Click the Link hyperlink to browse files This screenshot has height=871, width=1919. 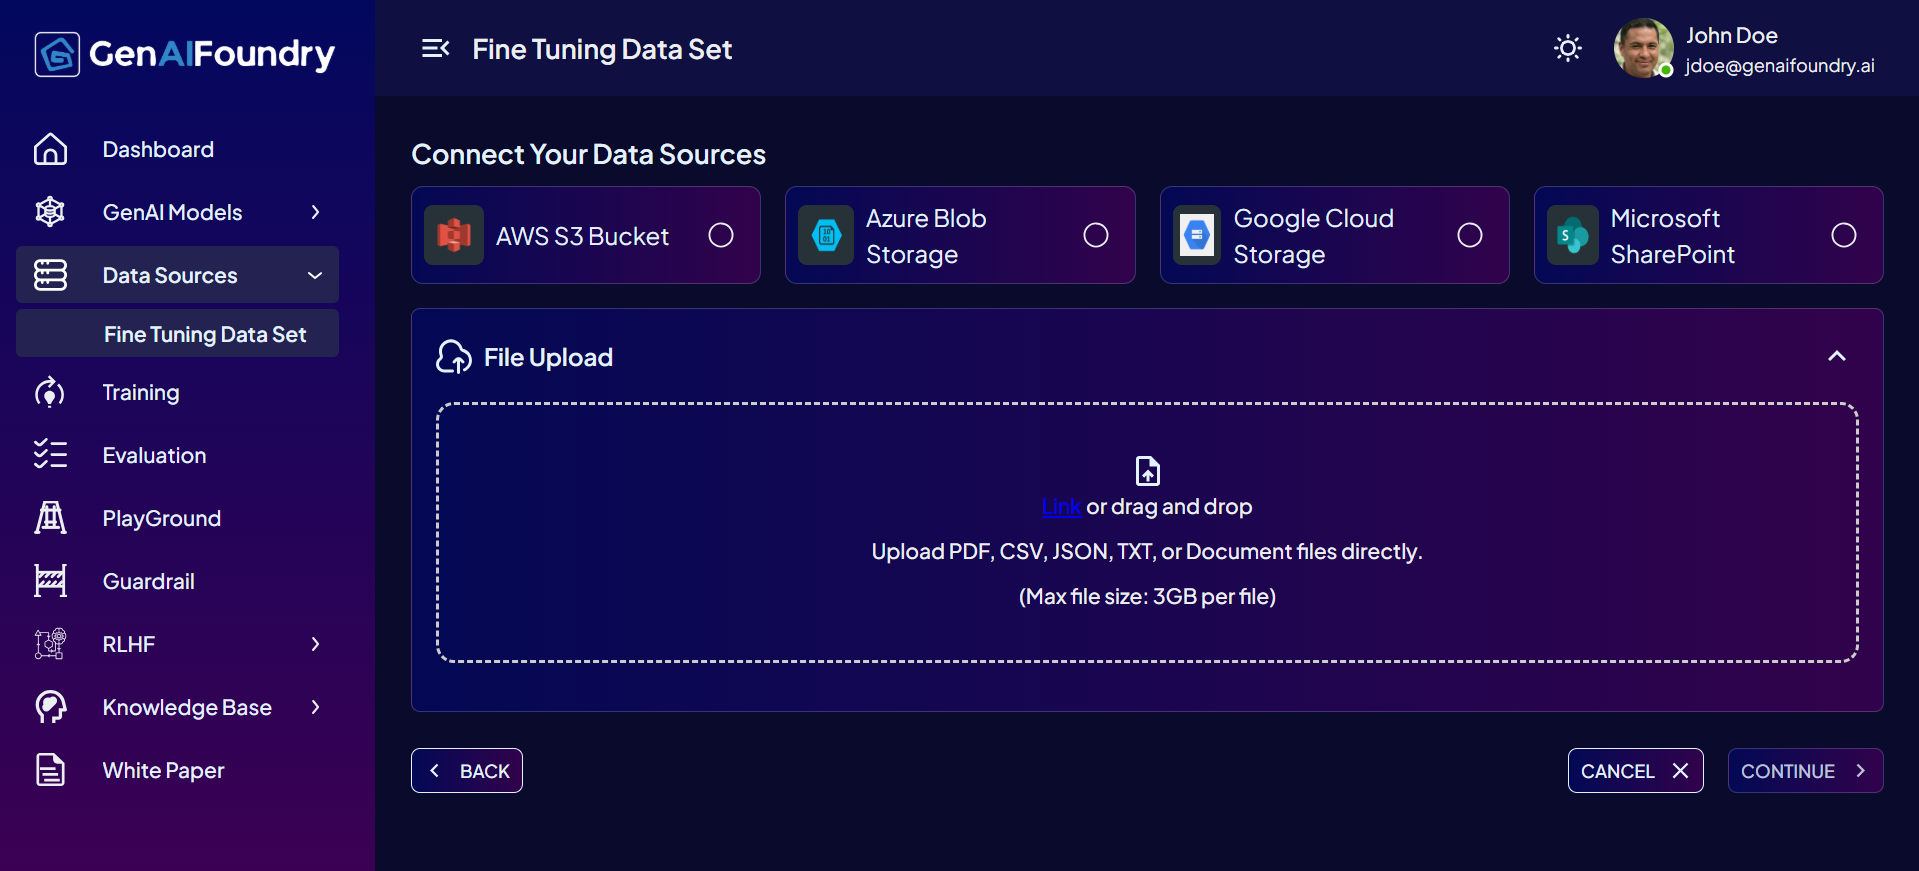1061,507
